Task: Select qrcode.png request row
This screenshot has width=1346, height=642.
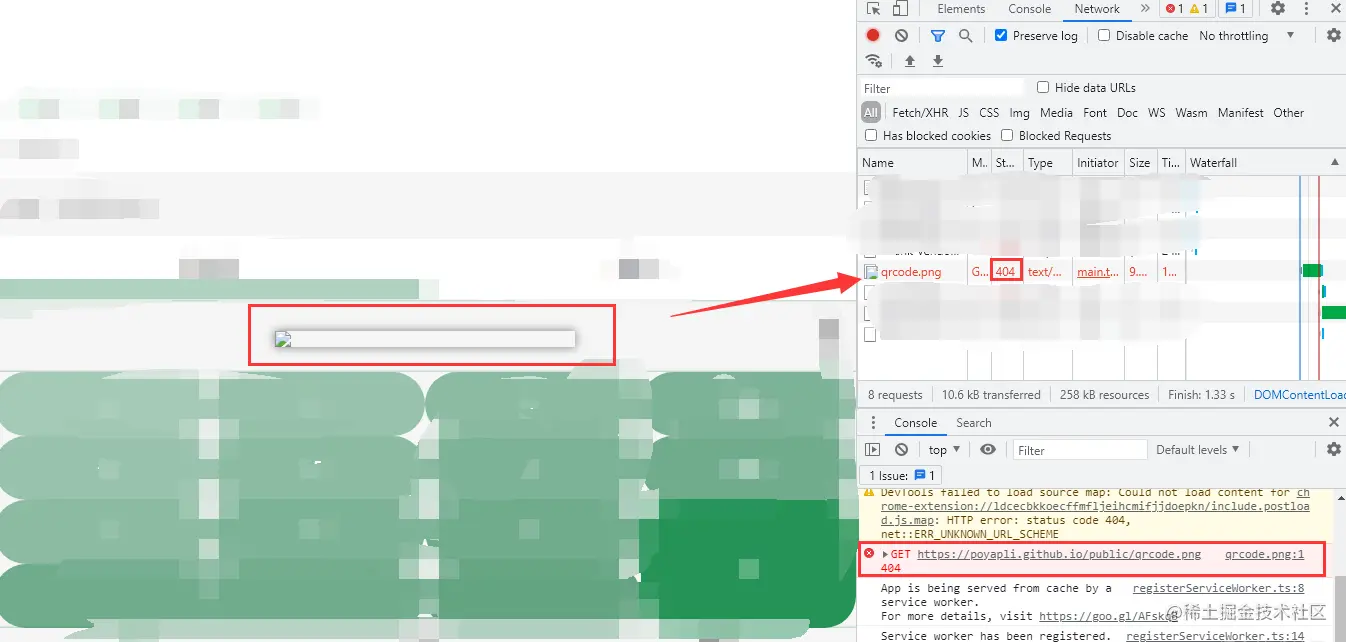Action: pyautogui.click(x=1100, y=271)
